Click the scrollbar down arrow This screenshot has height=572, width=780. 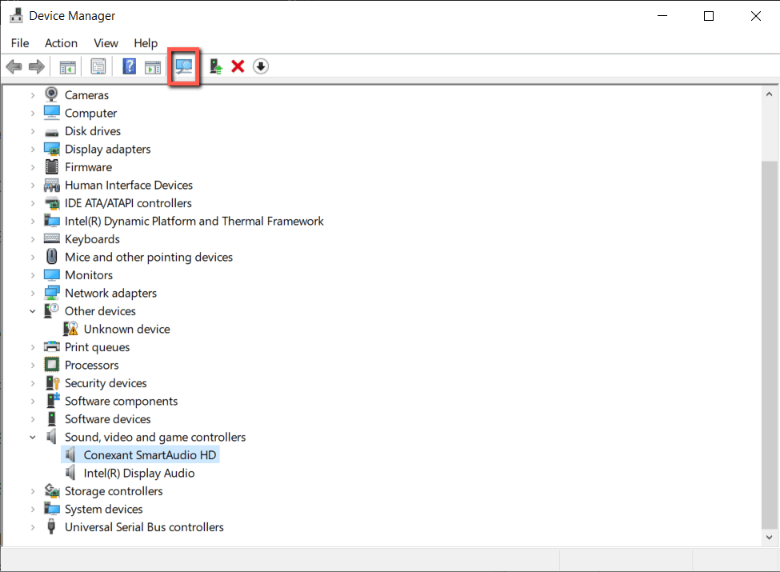[x=769, y=537]
